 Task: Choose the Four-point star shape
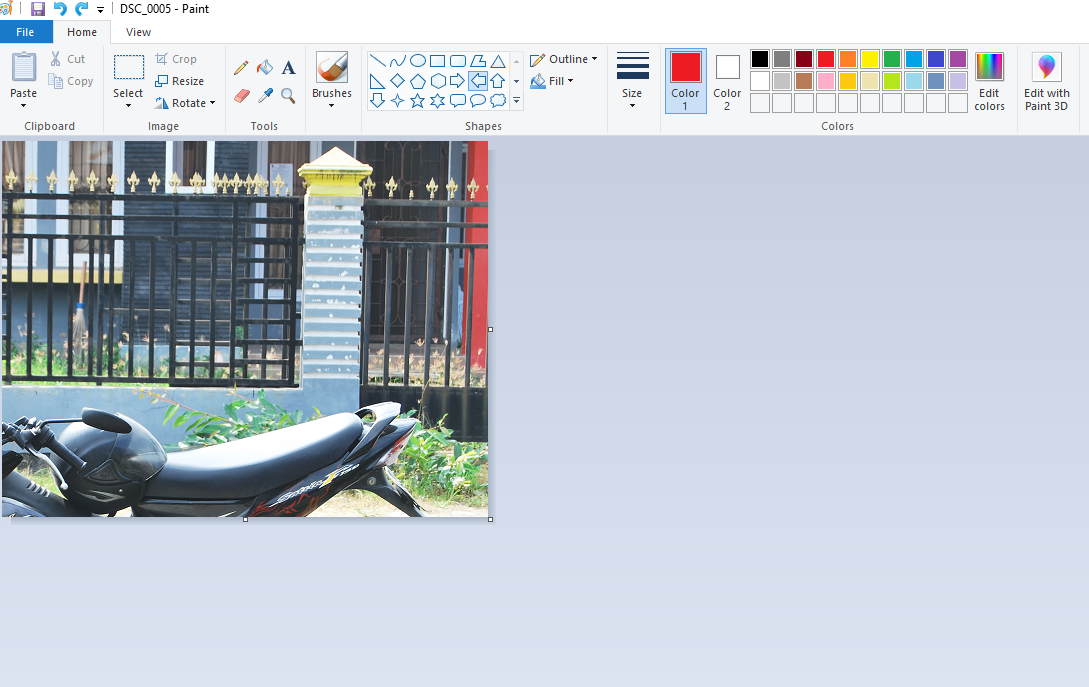(397, 101)
